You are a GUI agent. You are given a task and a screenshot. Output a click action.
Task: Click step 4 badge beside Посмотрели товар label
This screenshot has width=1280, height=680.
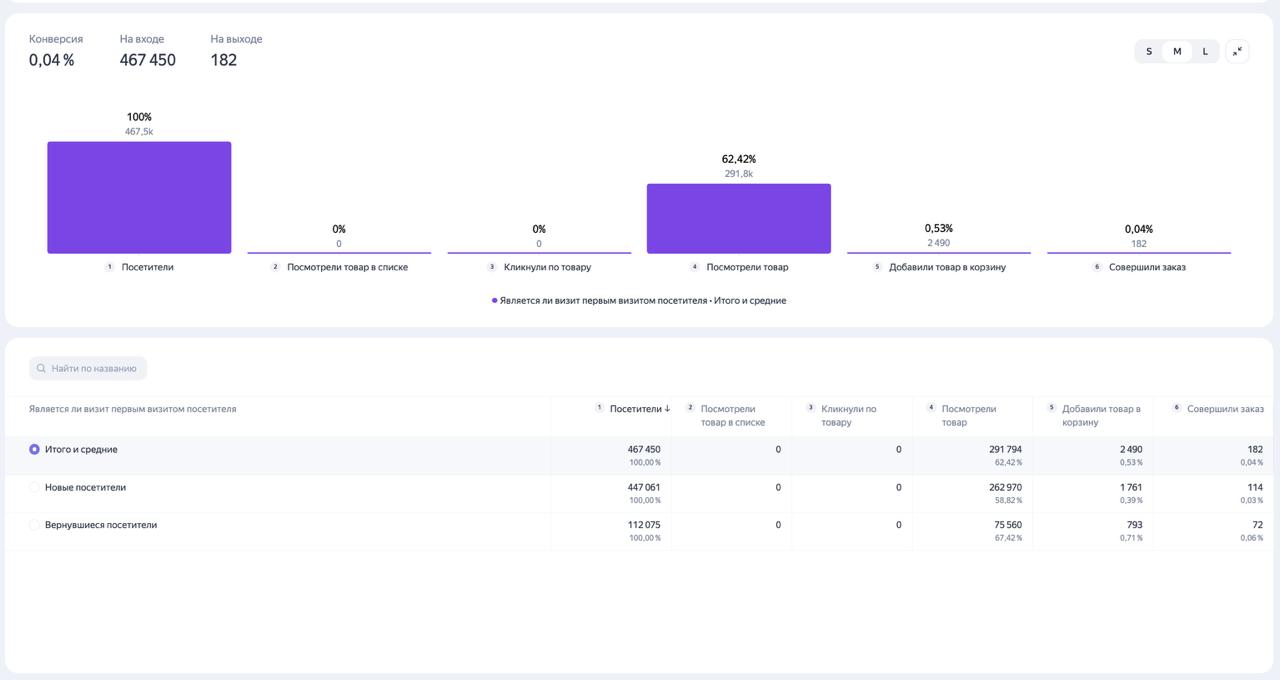coord(695,267)
